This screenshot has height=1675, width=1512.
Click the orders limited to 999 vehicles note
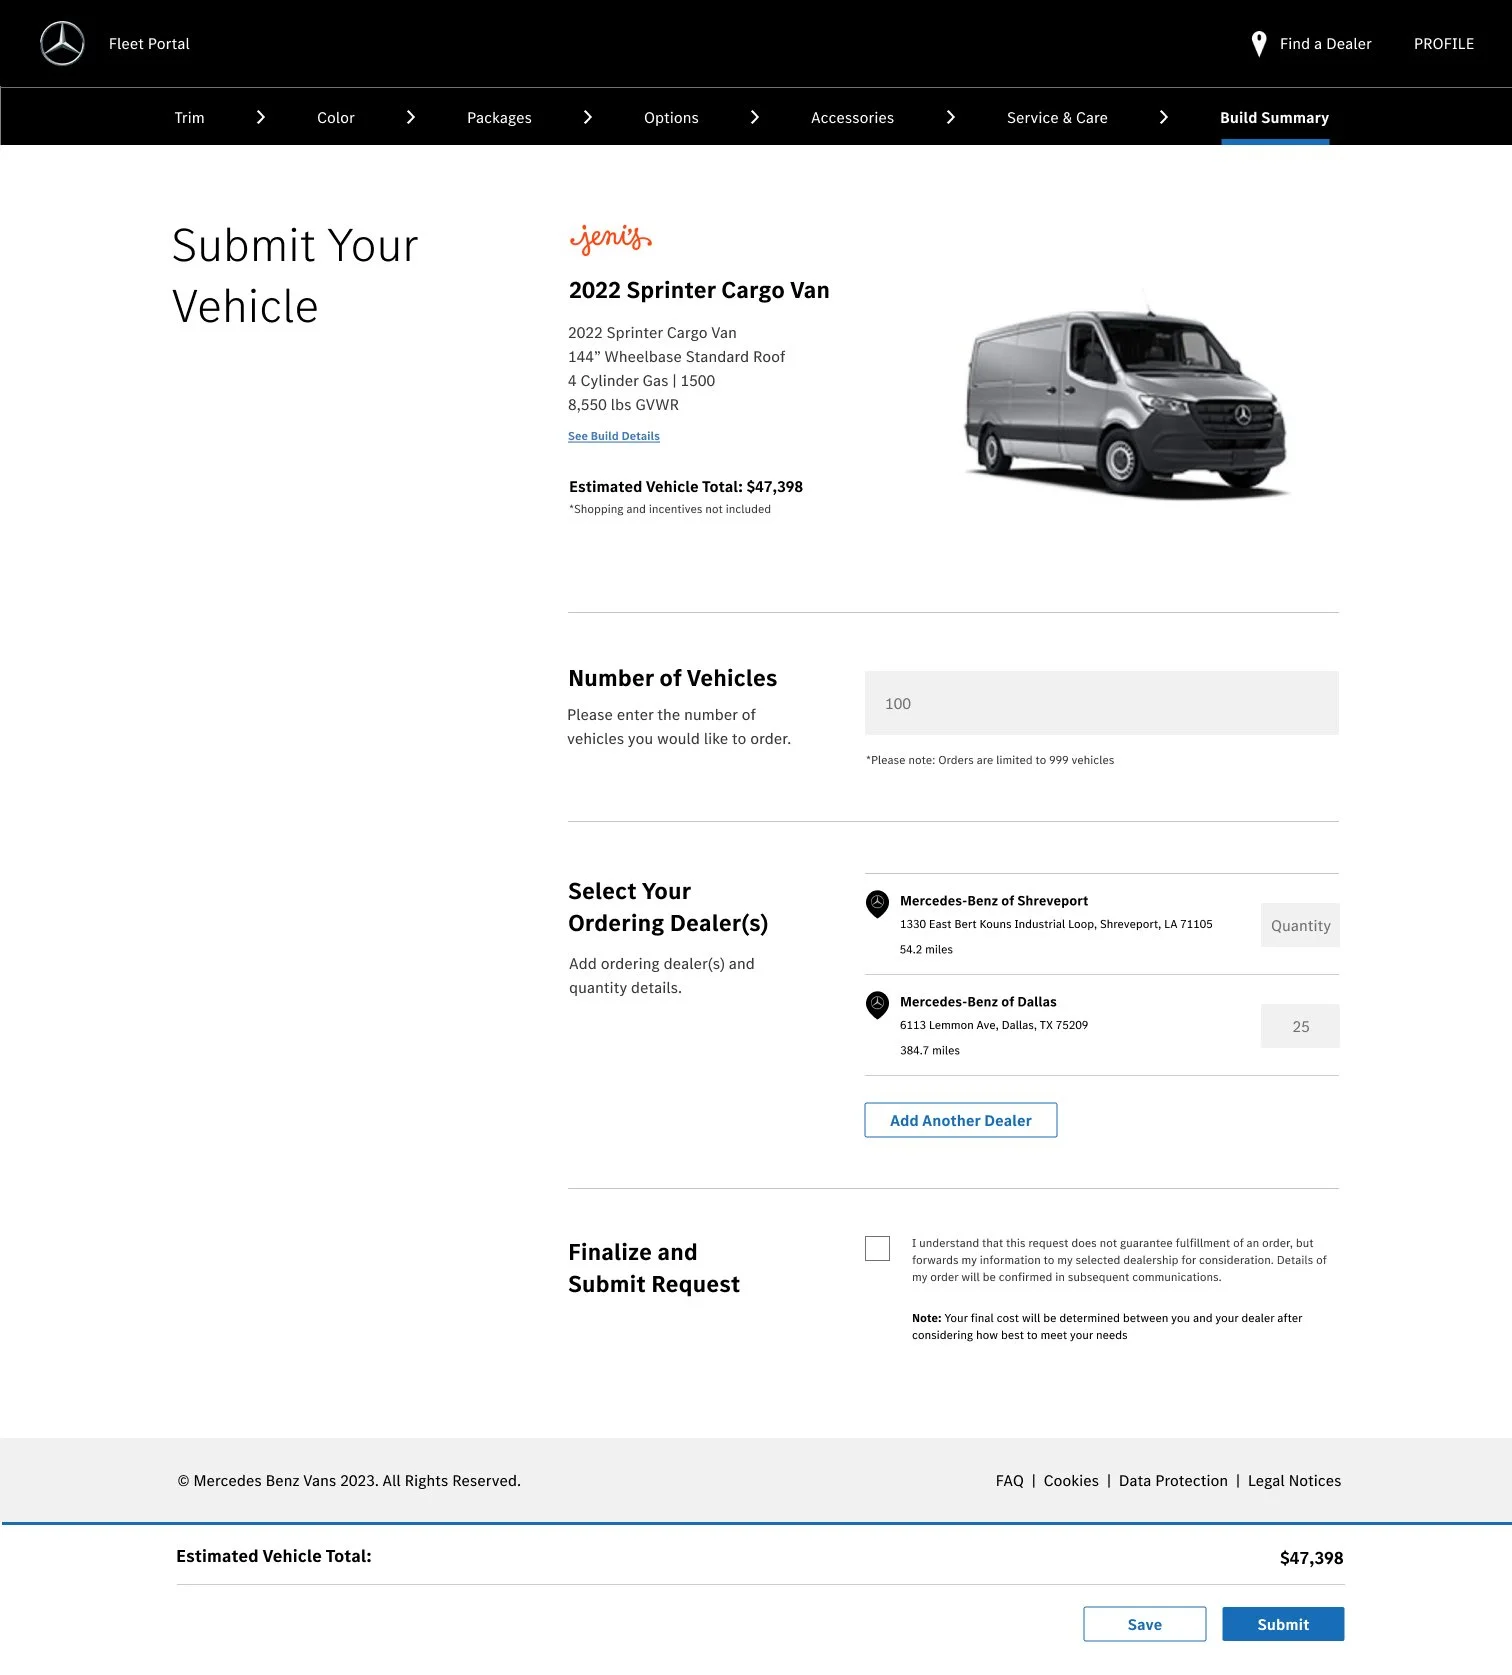click(x=990, y=760)
